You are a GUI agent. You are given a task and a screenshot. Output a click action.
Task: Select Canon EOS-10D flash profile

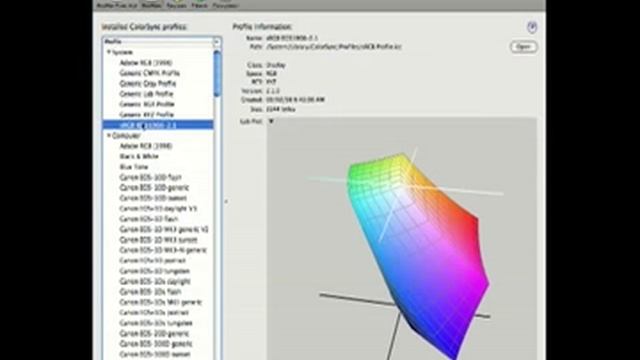150,178
